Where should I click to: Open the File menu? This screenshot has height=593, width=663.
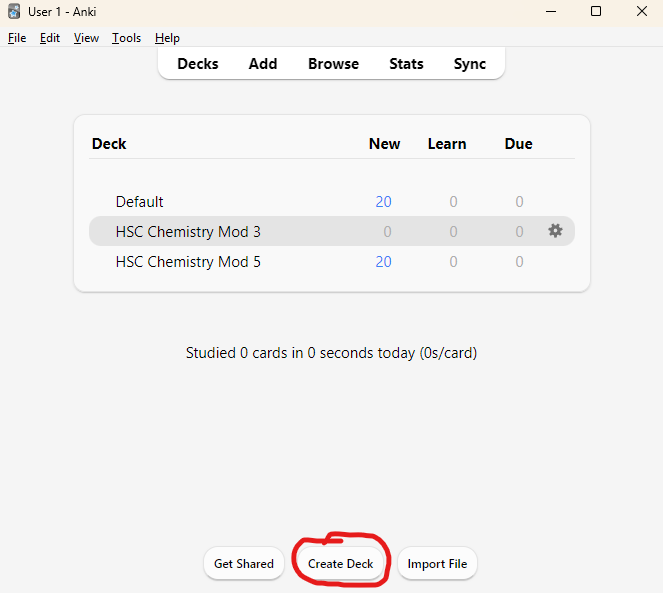pyautogui.click(x=17, y=38)
